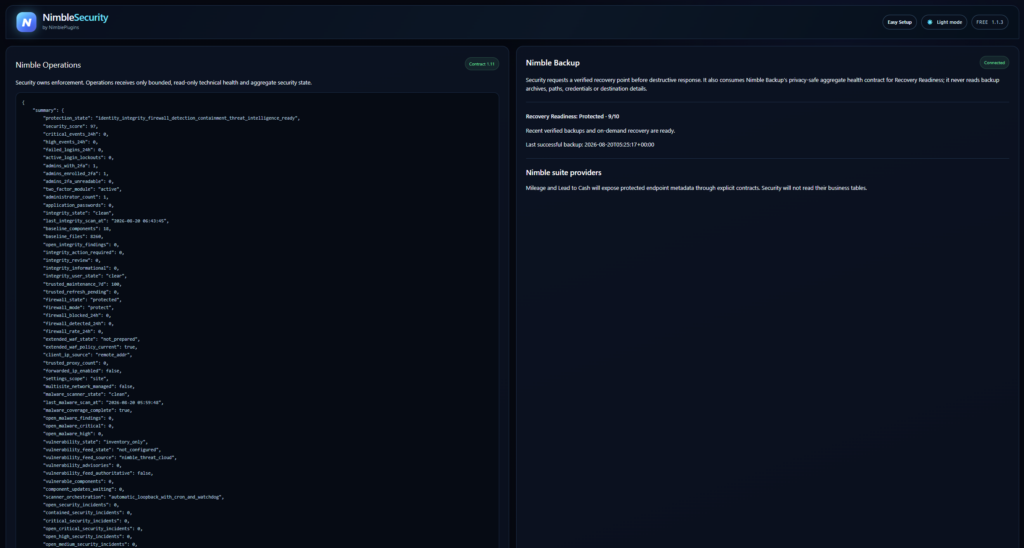This screenshot has height=548, width=1024.
Task: Click the Nimble Backup heading
Action: (552, 63)
